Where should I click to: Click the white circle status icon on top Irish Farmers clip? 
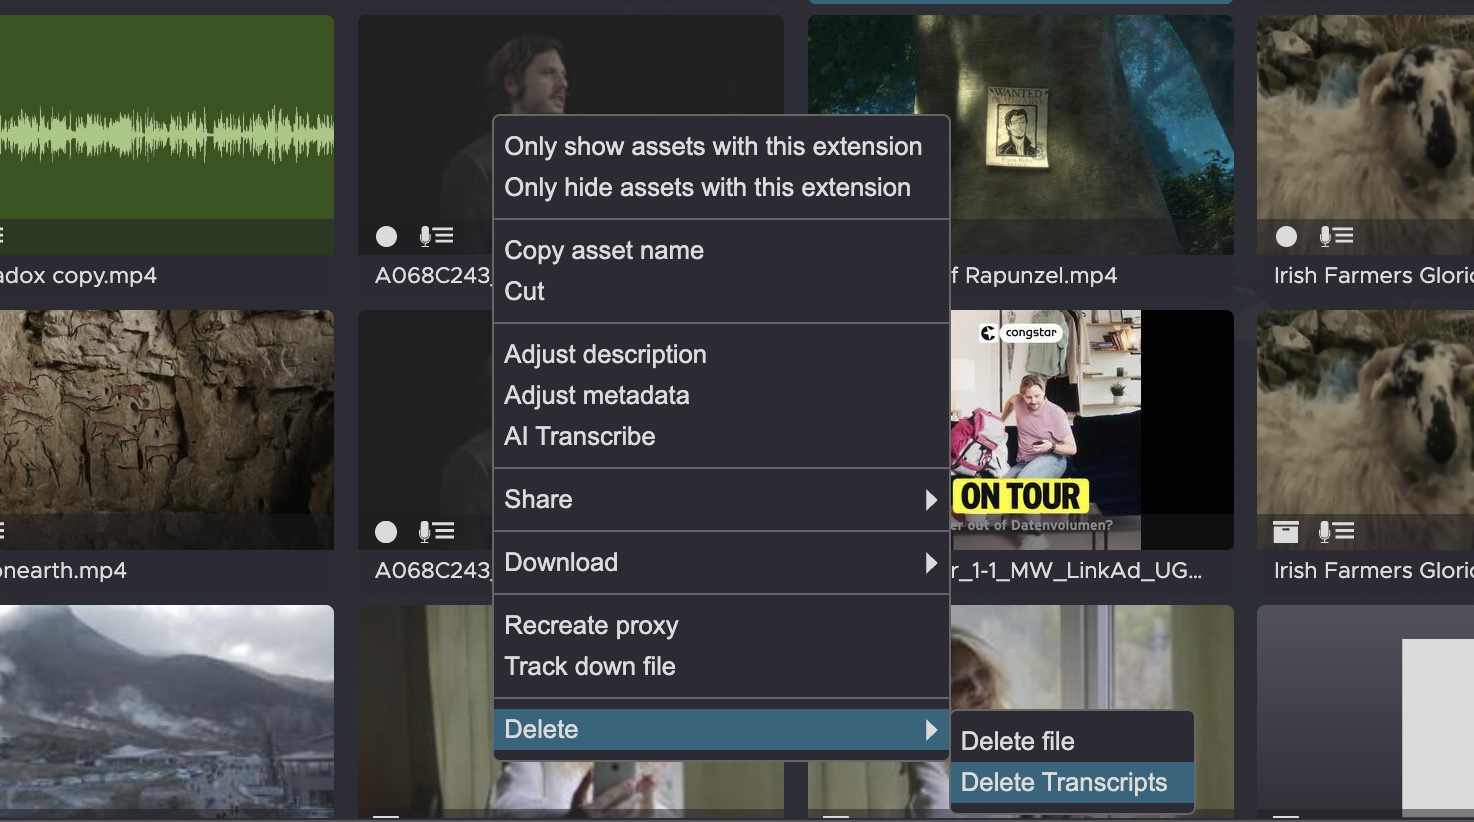pyautogui.click(x=1286, y=236)
